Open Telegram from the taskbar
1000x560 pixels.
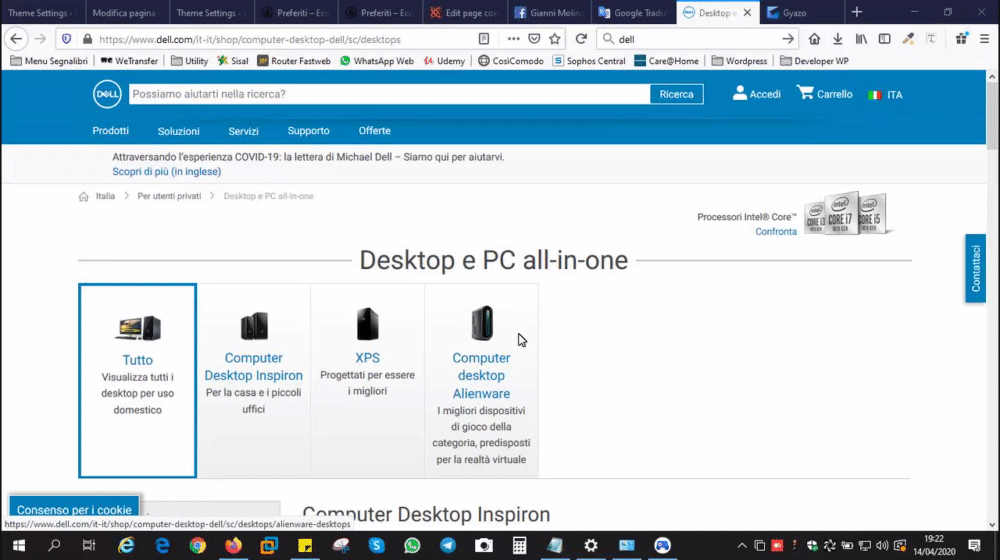tap(448, 545)
